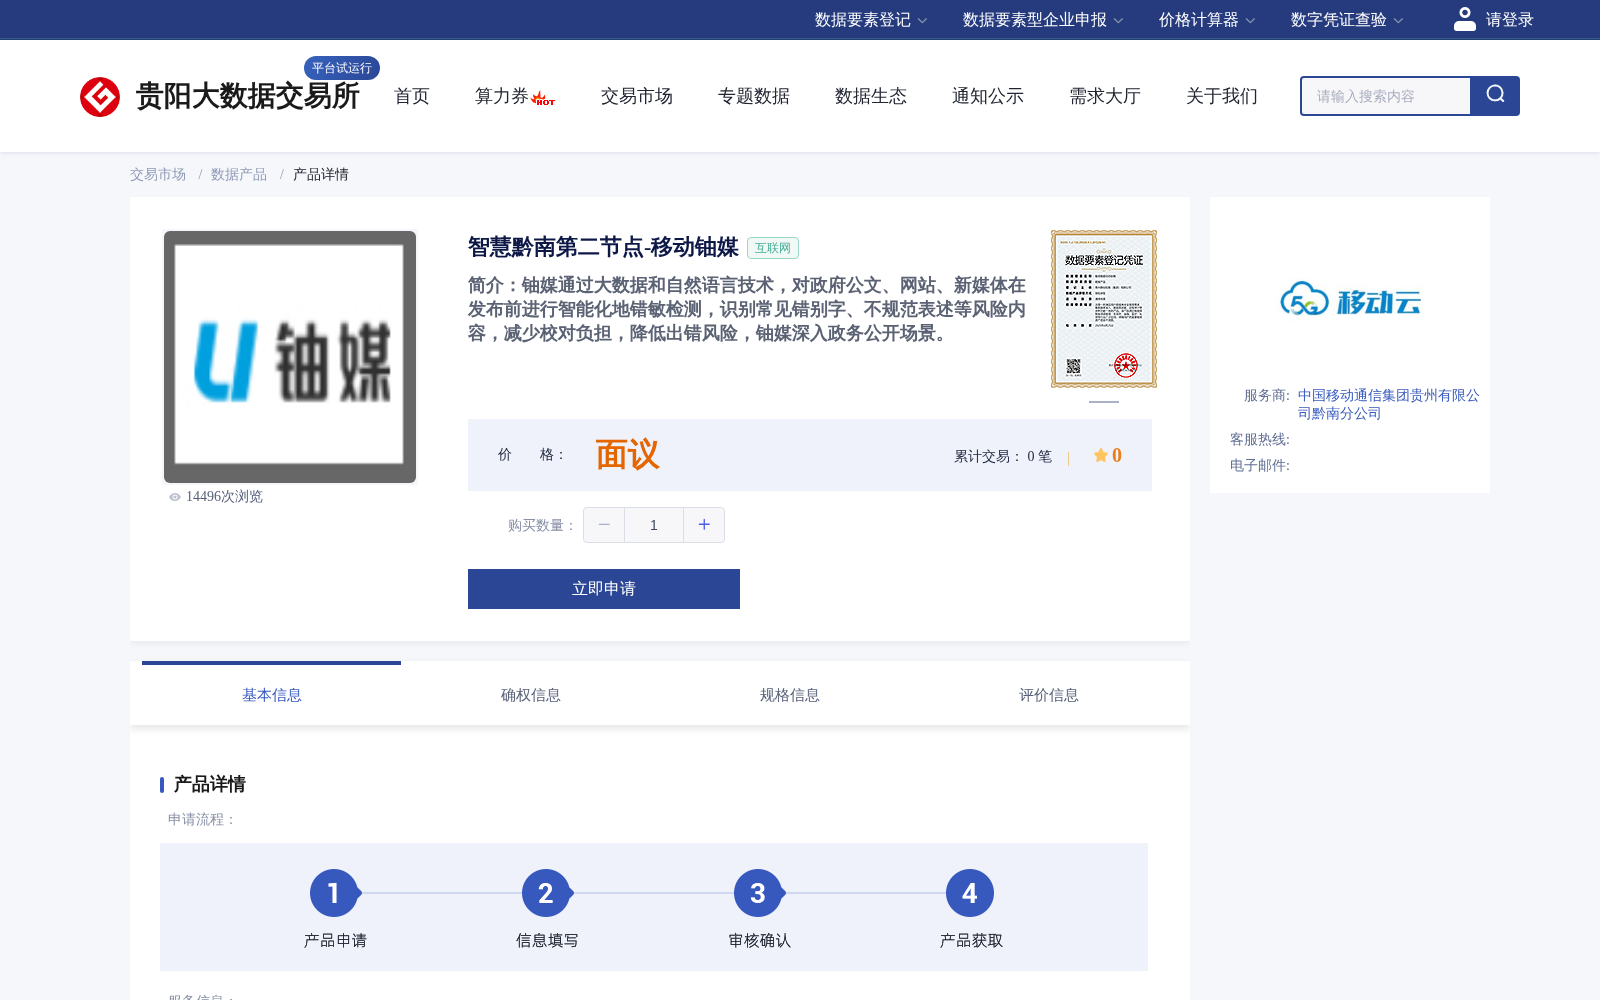Image resolution: width=1600 pixels, height=1000 pixels.
Task: Open 关于我们 navigation item
Action: tap(1222, 96)
